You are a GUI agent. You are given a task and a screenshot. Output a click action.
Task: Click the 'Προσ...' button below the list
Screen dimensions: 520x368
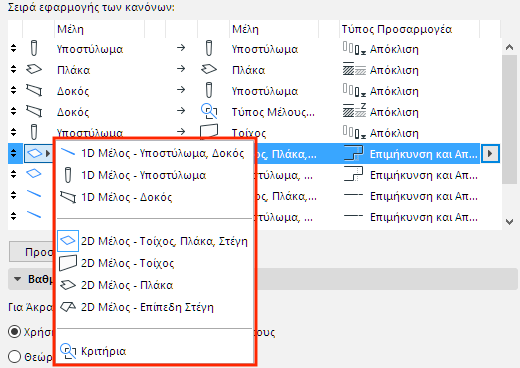[x=32, y=252]
